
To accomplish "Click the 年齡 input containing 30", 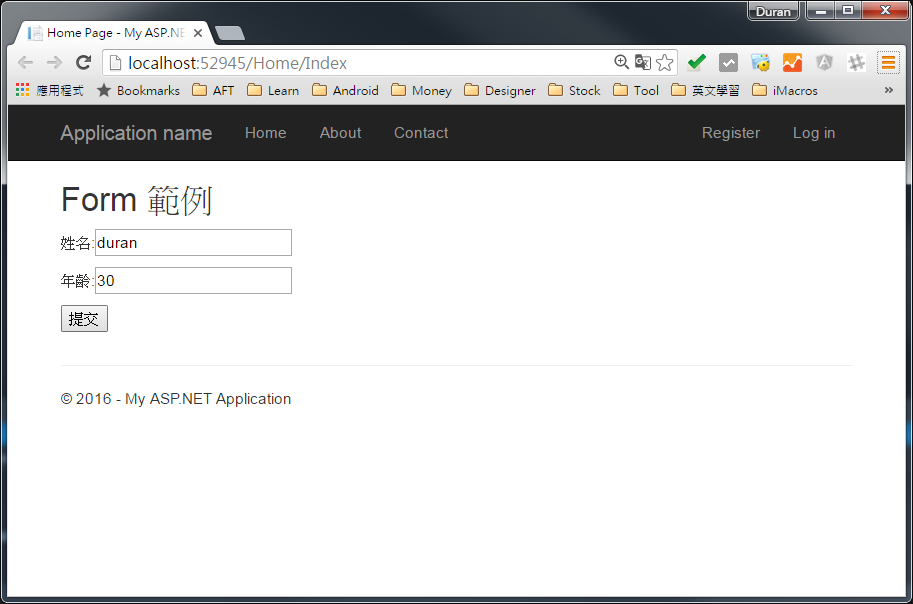I will [193, 281].
